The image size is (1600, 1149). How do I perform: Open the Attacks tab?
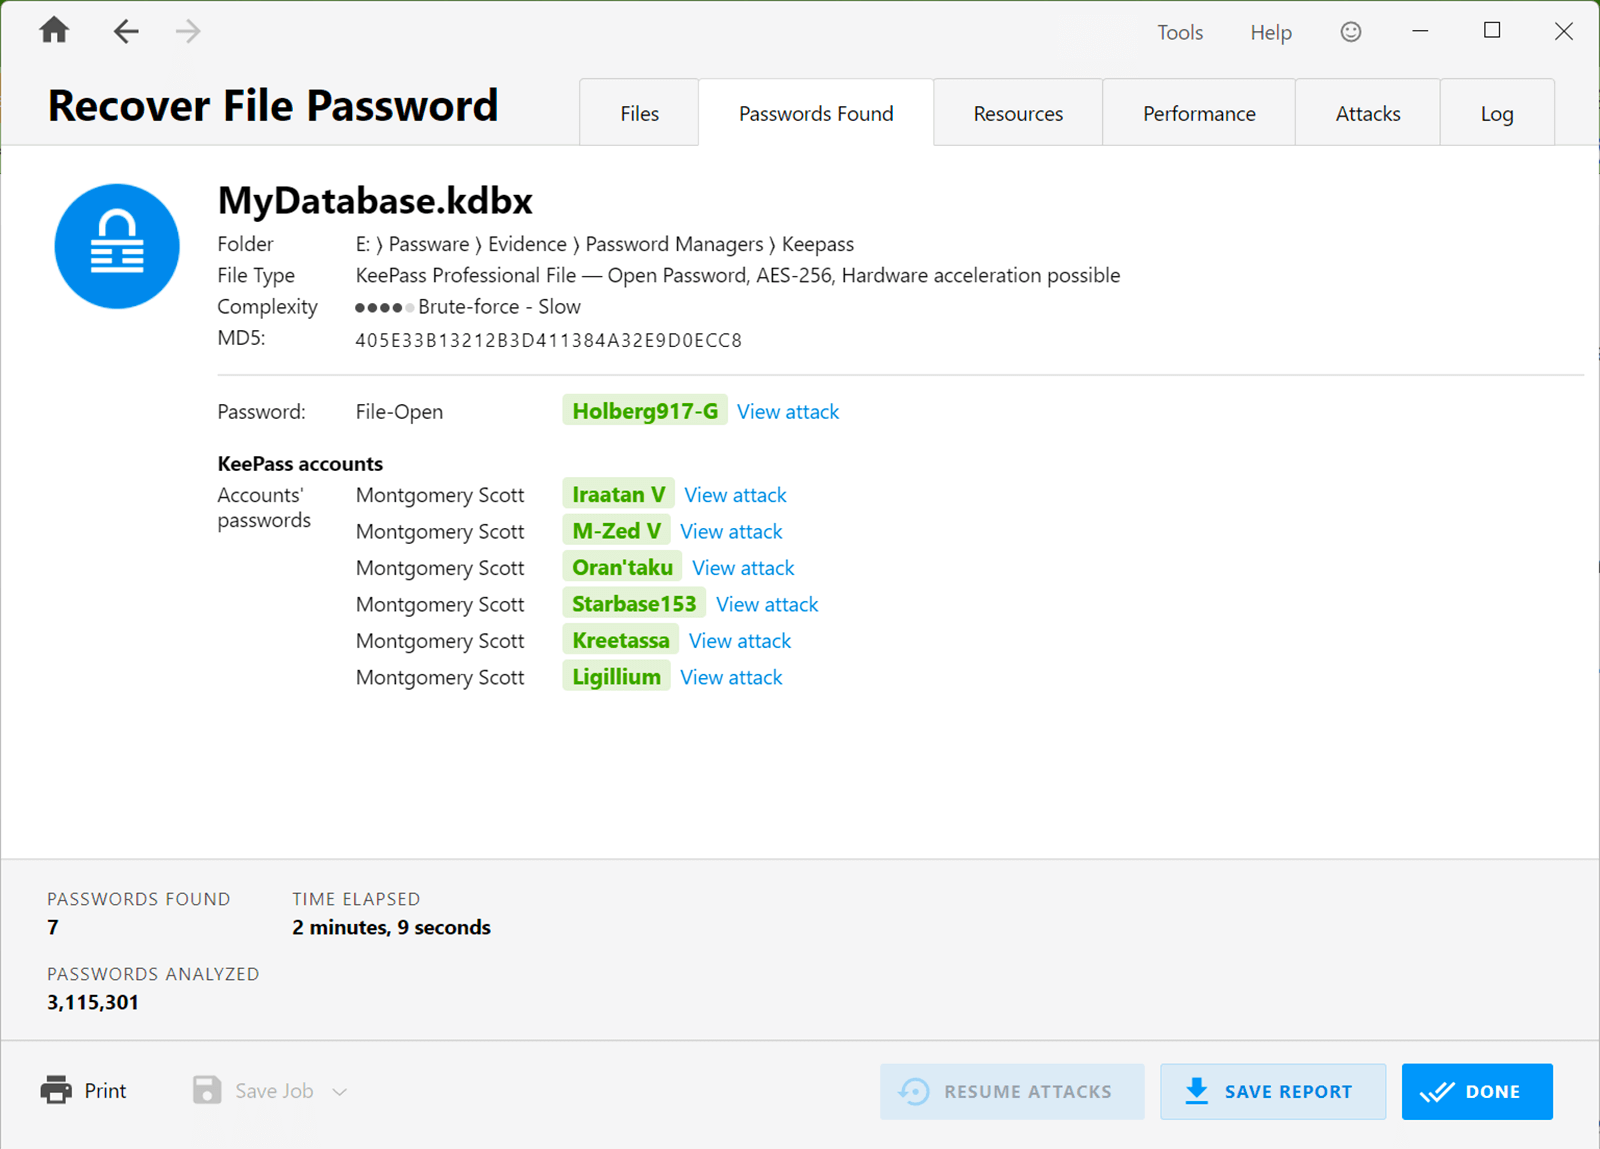click(1367, 112)
